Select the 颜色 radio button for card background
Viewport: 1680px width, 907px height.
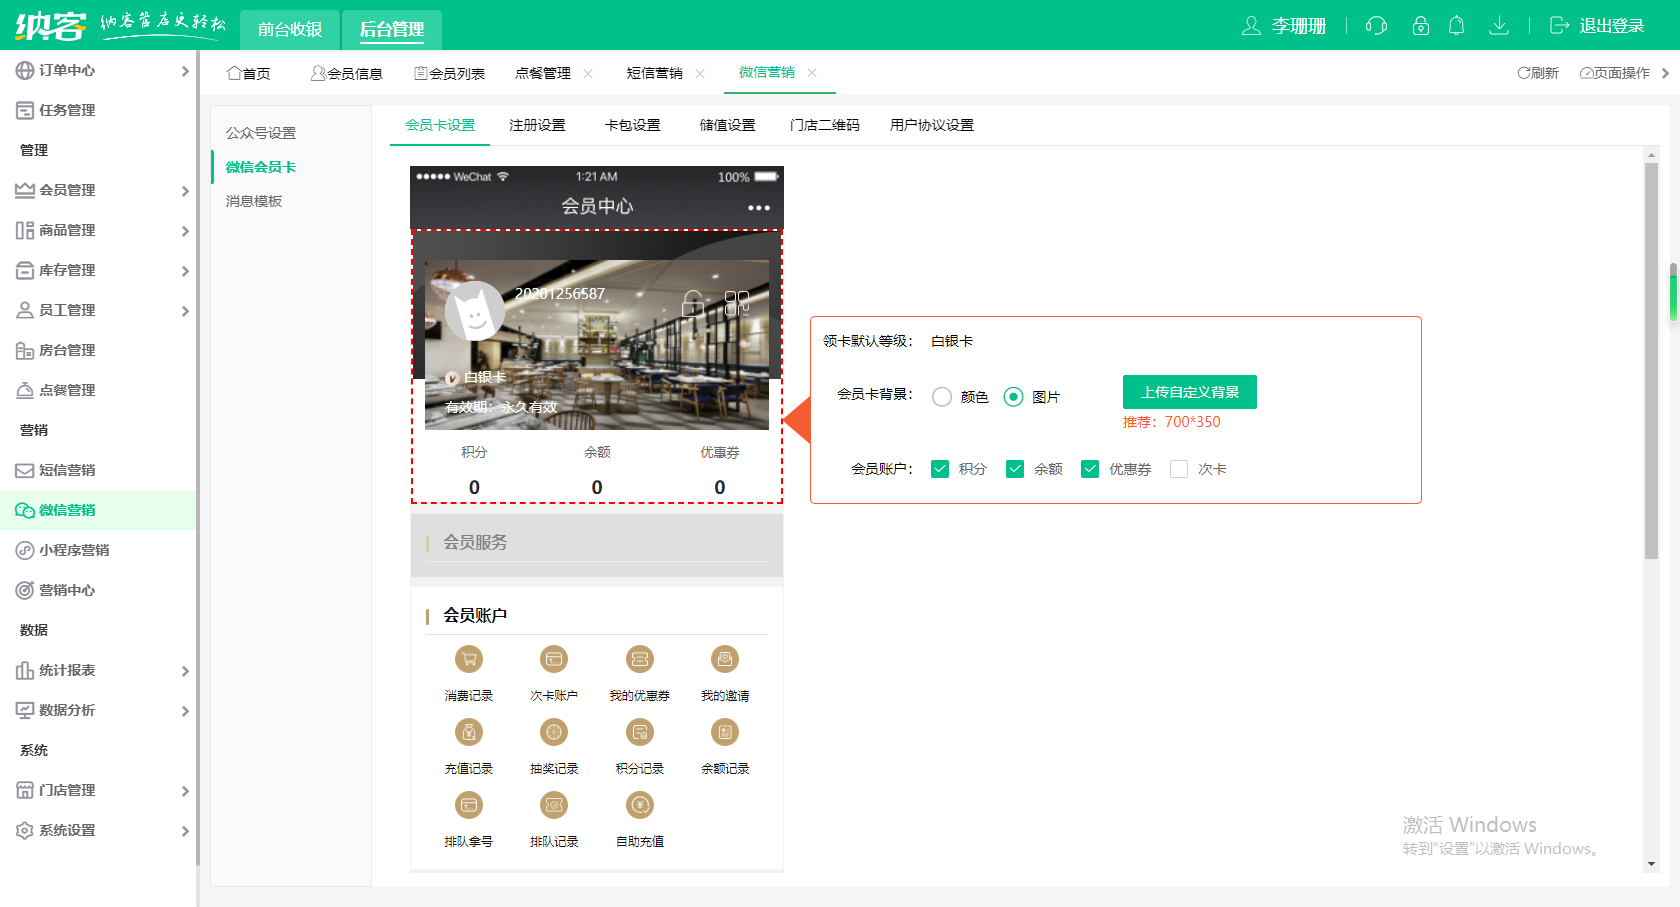941,396
